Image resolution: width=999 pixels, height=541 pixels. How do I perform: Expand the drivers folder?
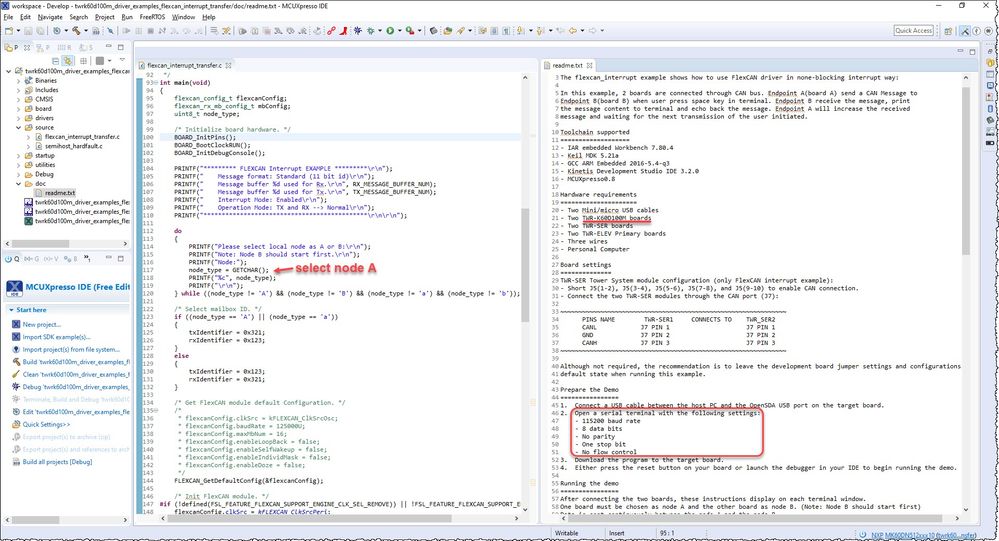point(18,118)
